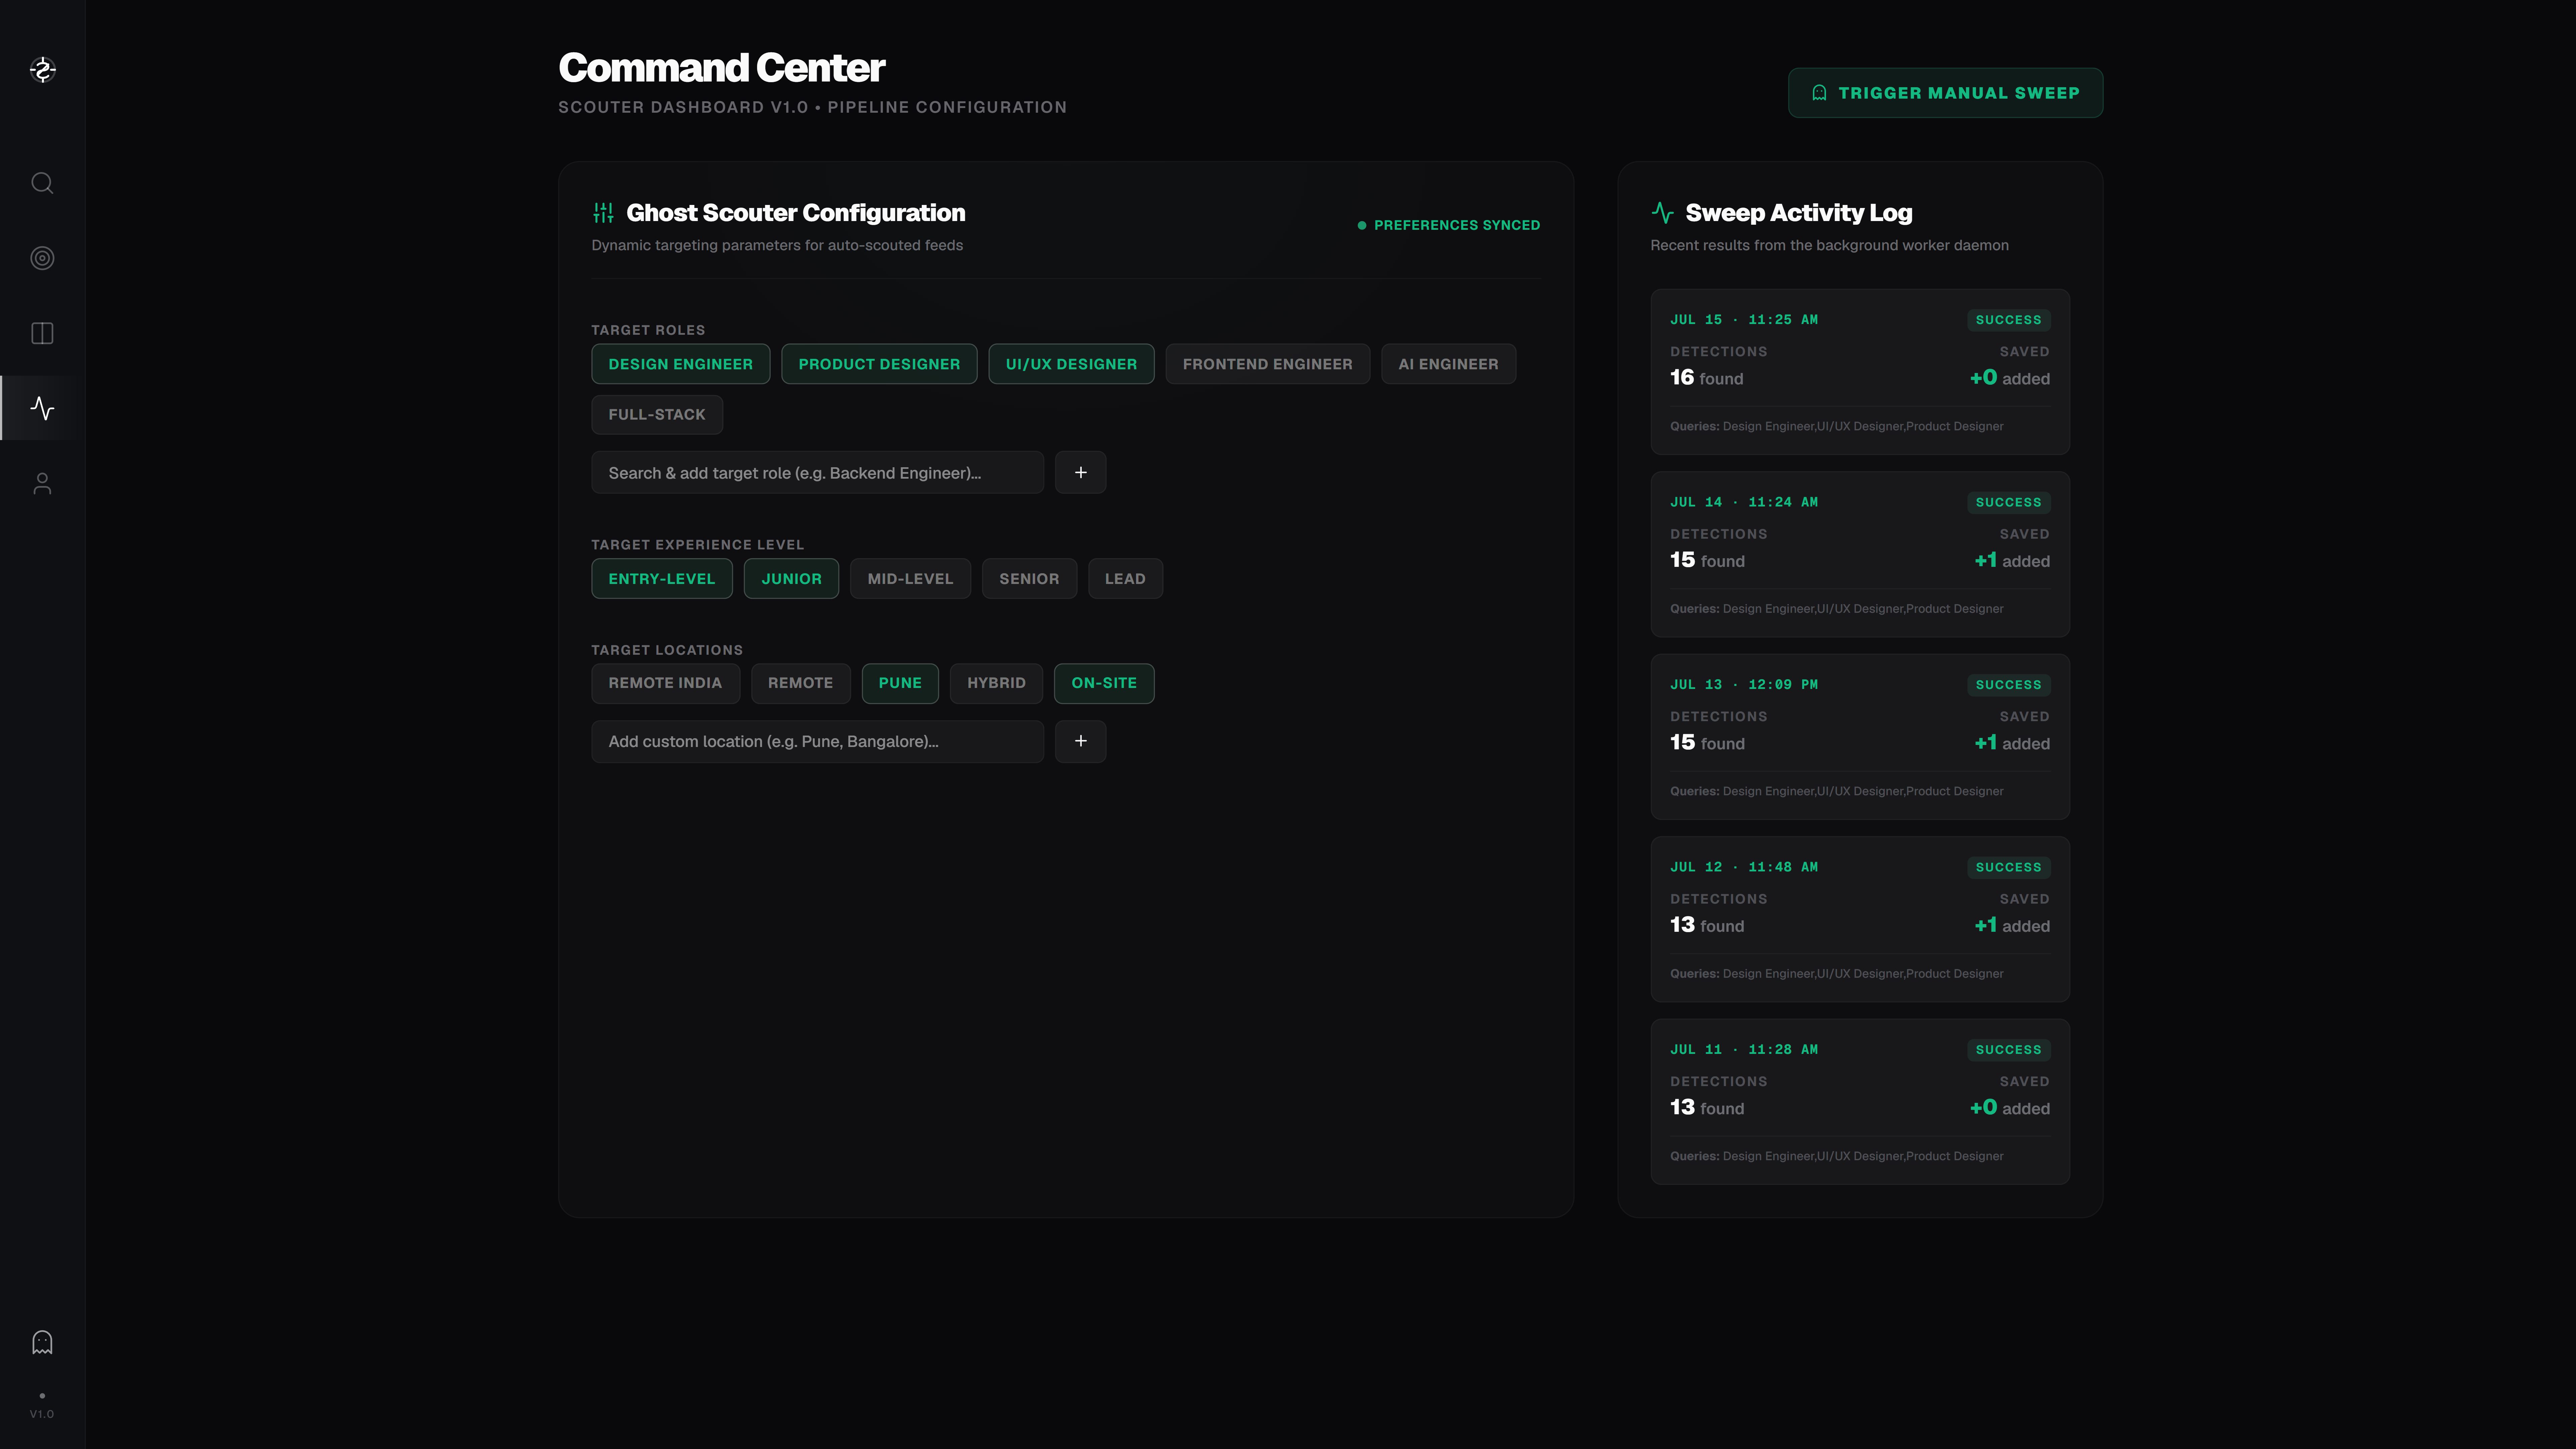2576x1449 pixels.
Task: Click the Target Roles section label
Action: [x=648, y=330]
